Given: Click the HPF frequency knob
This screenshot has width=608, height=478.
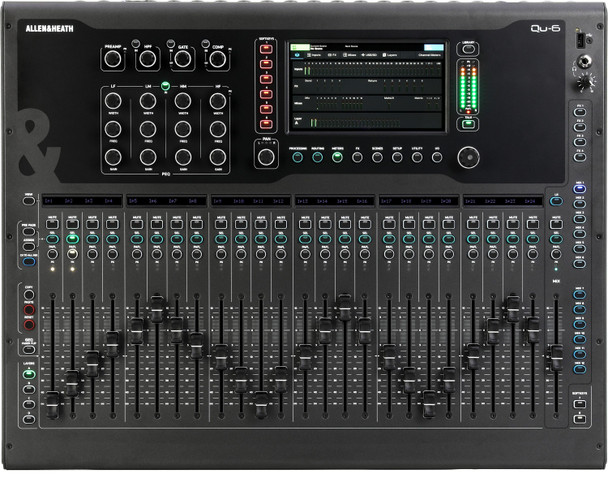Looking at the screenshot, I should 148,59.
